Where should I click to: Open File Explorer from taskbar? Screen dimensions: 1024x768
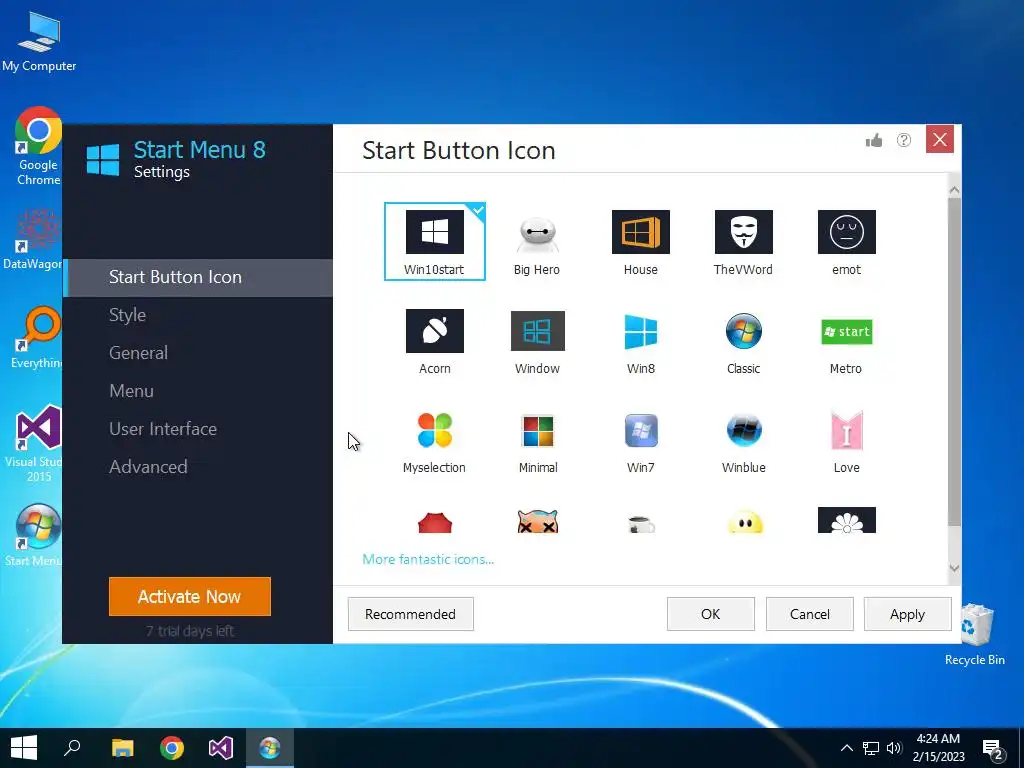pos(123,748)
